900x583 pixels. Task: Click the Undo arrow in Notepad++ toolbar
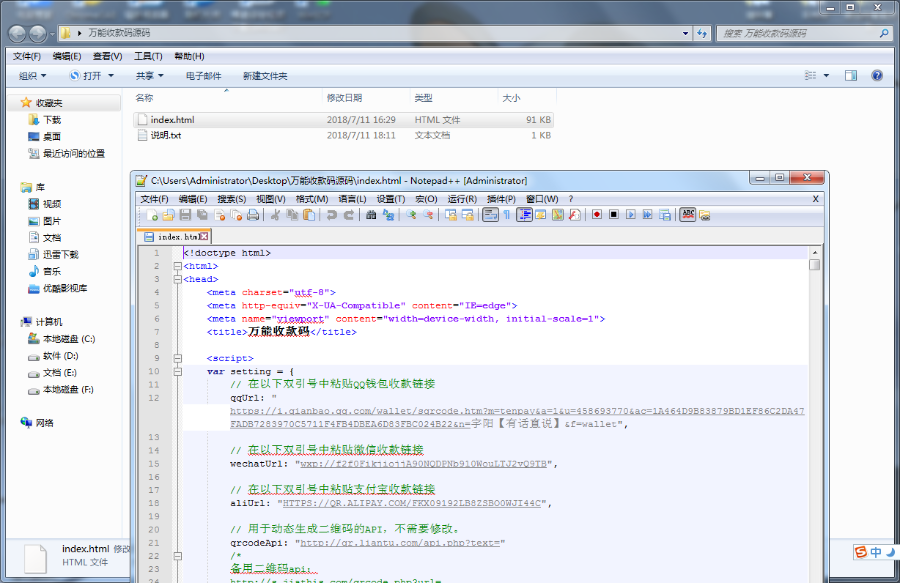click(x=331, y=215)
